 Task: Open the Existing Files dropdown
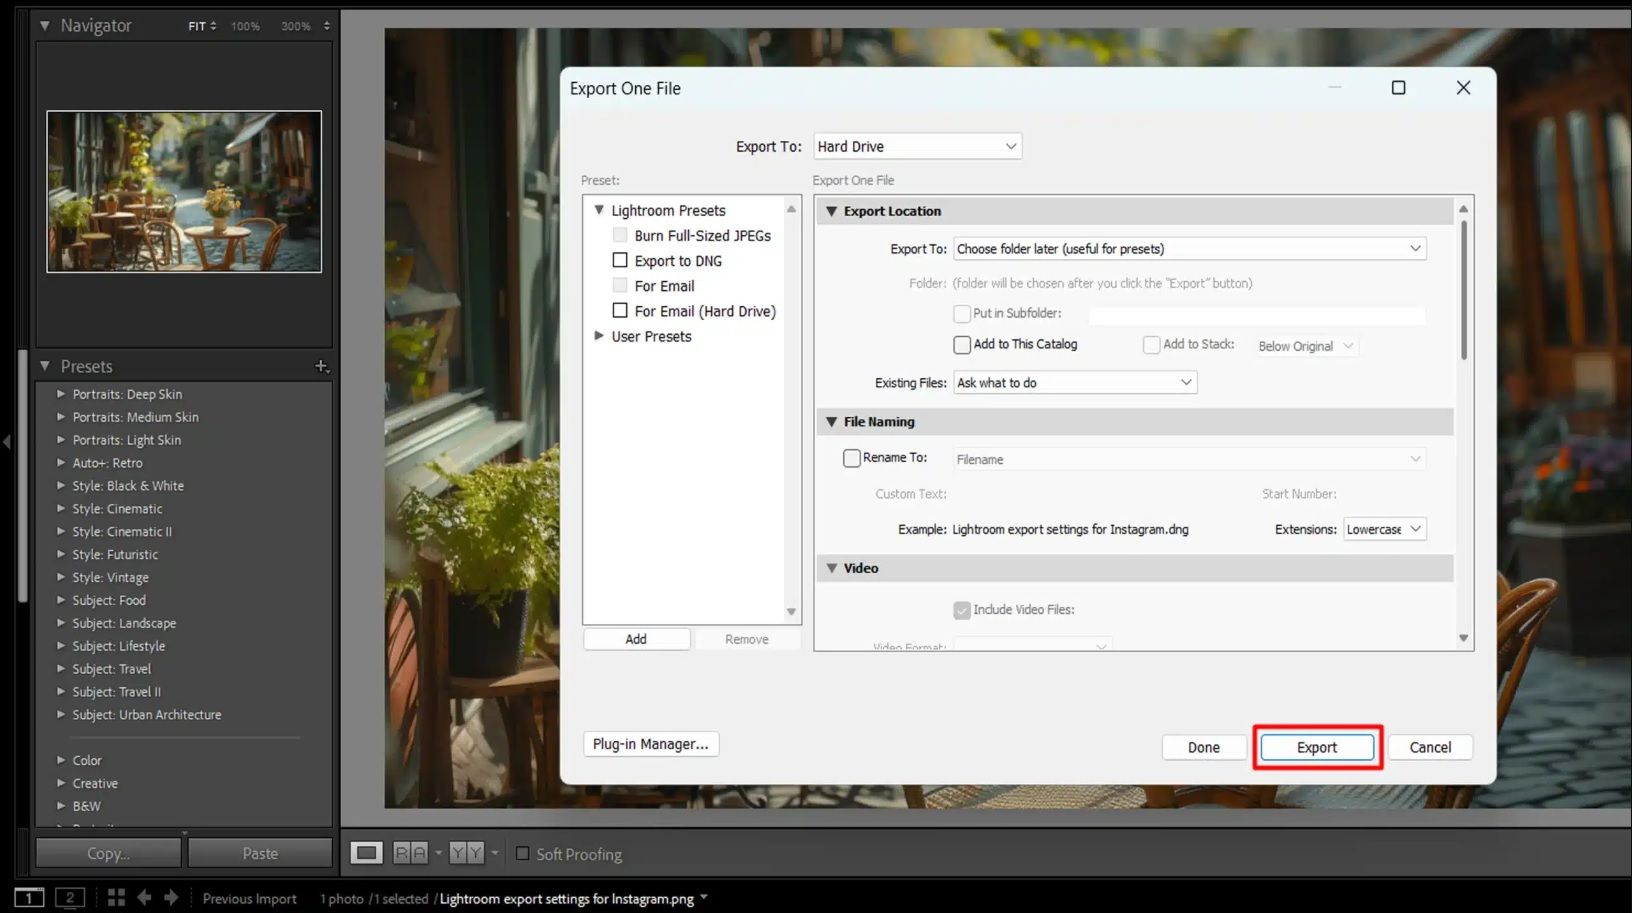[x=1075, y=383]
